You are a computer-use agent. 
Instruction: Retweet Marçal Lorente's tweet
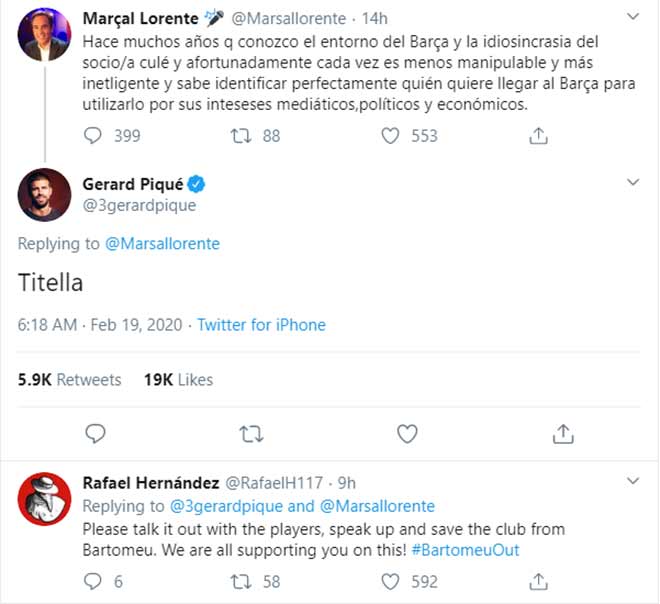(x=241, y=135)
